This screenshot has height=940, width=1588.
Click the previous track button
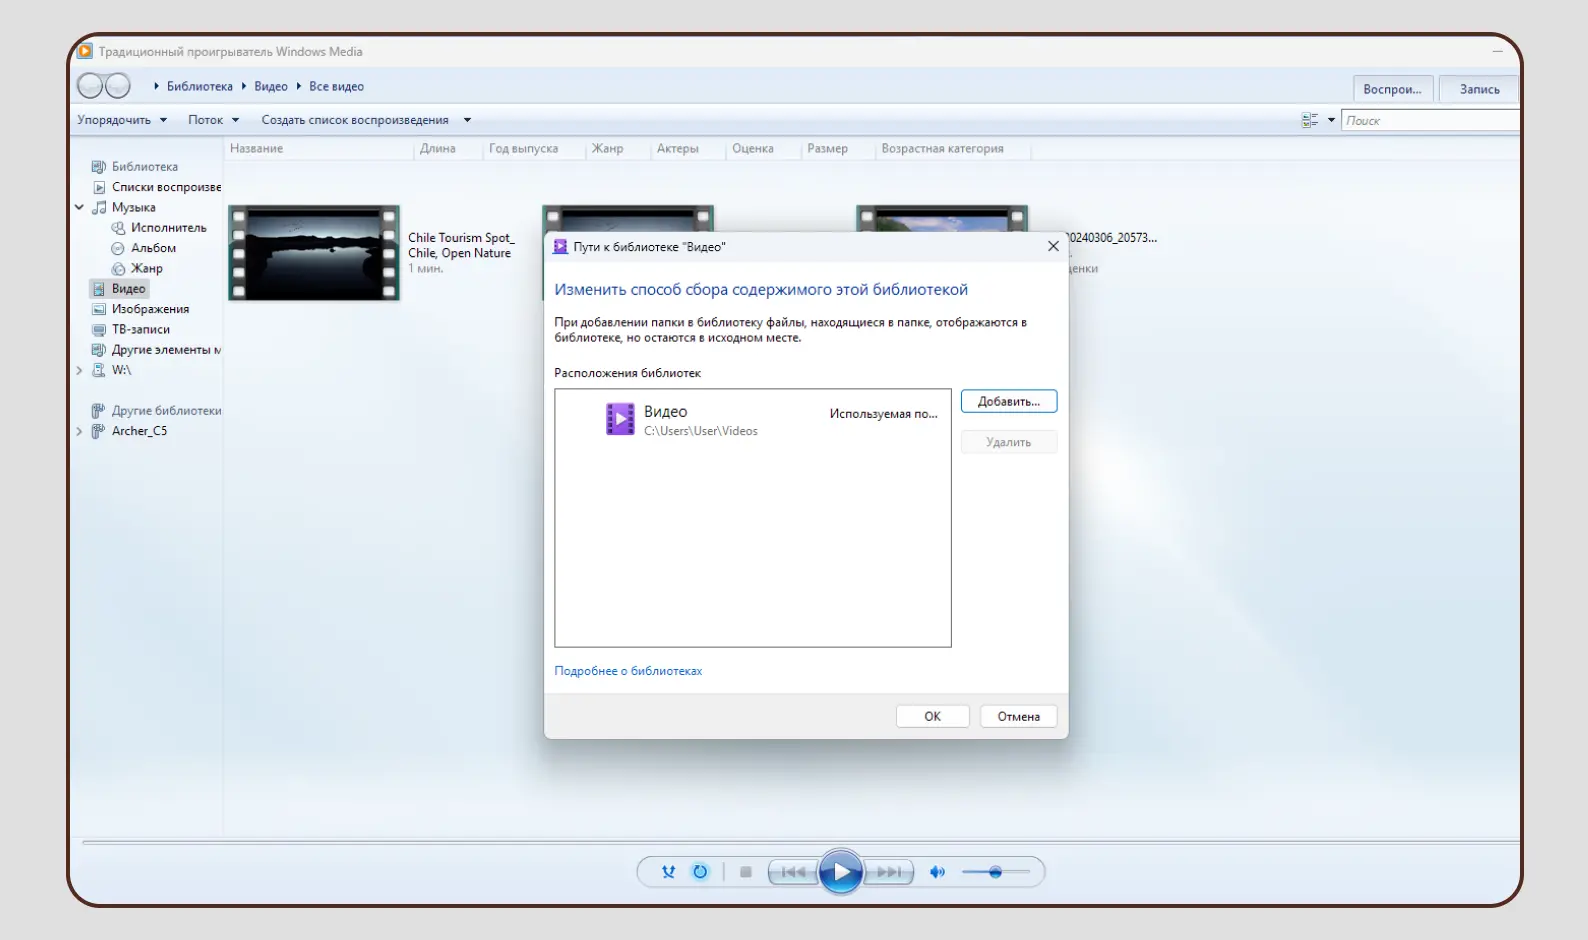[793, 872]
